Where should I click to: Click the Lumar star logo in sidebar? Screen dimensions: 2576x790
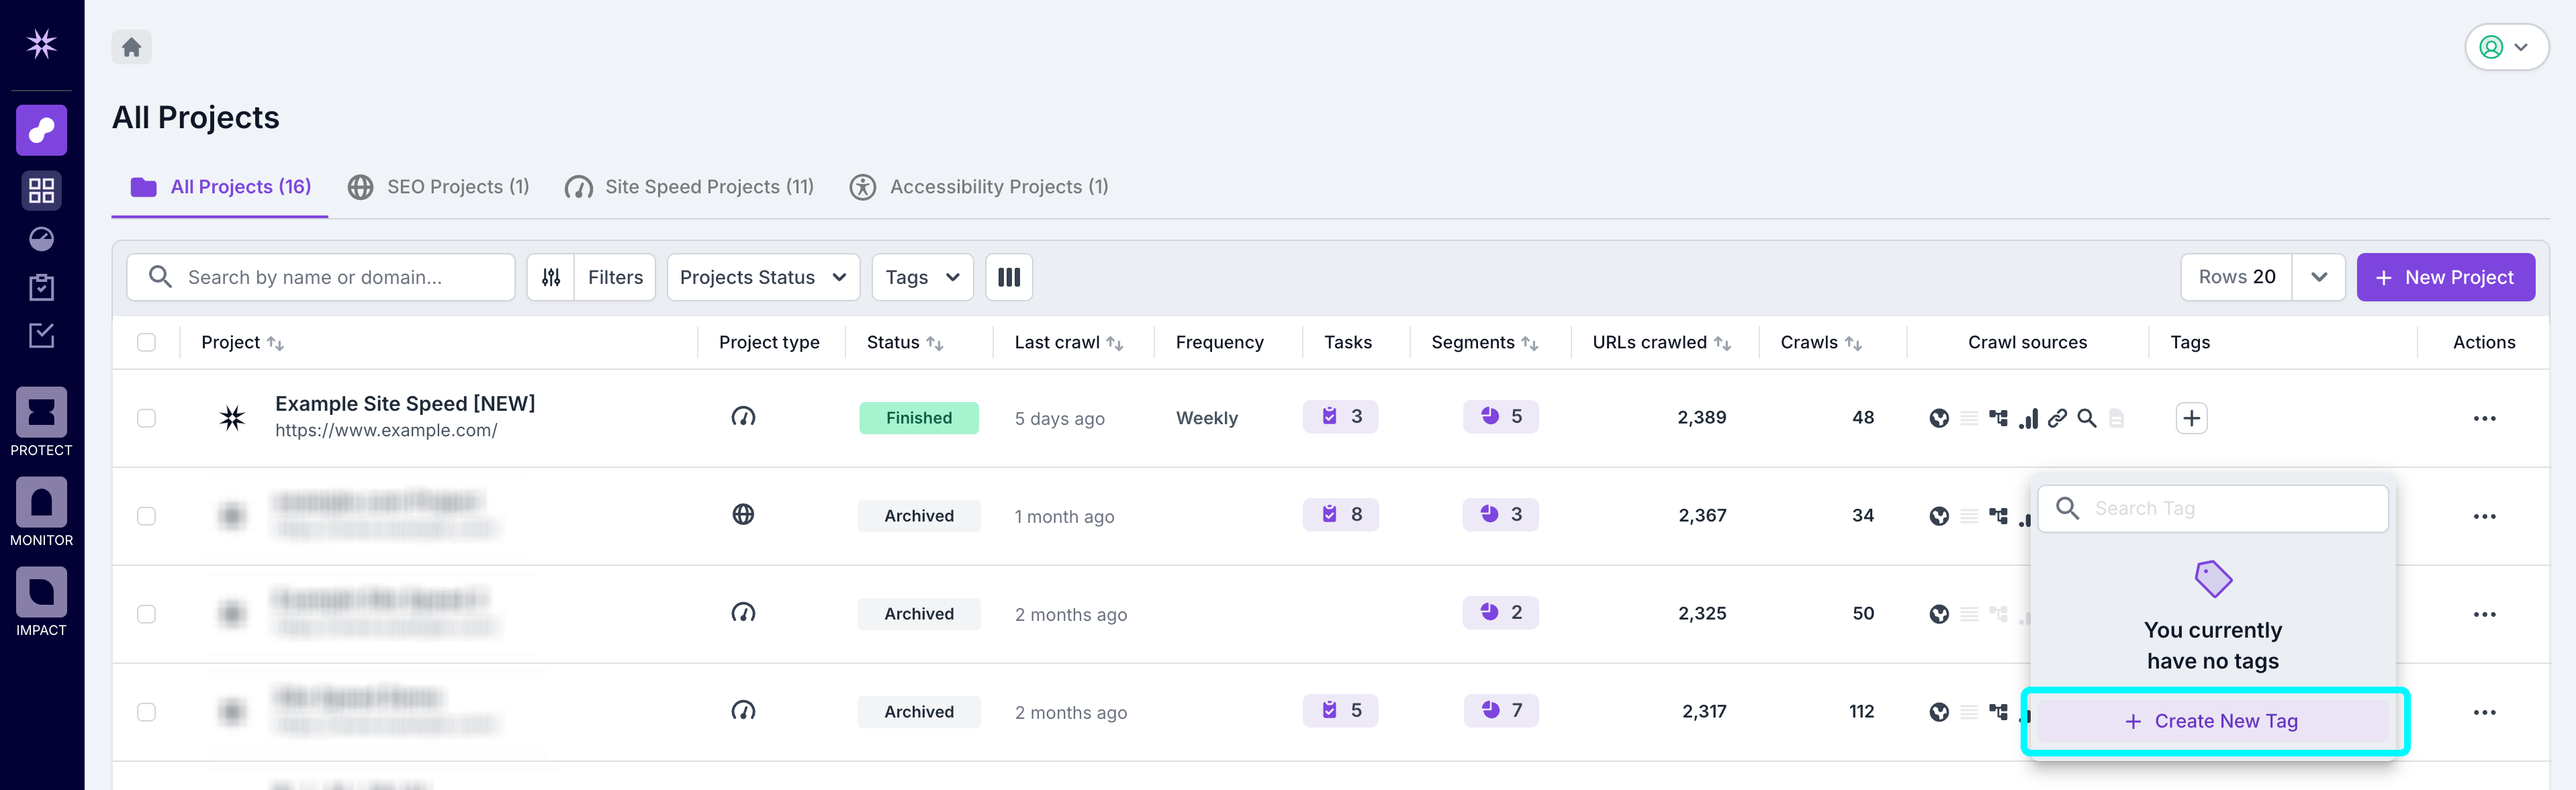(41, 44)
